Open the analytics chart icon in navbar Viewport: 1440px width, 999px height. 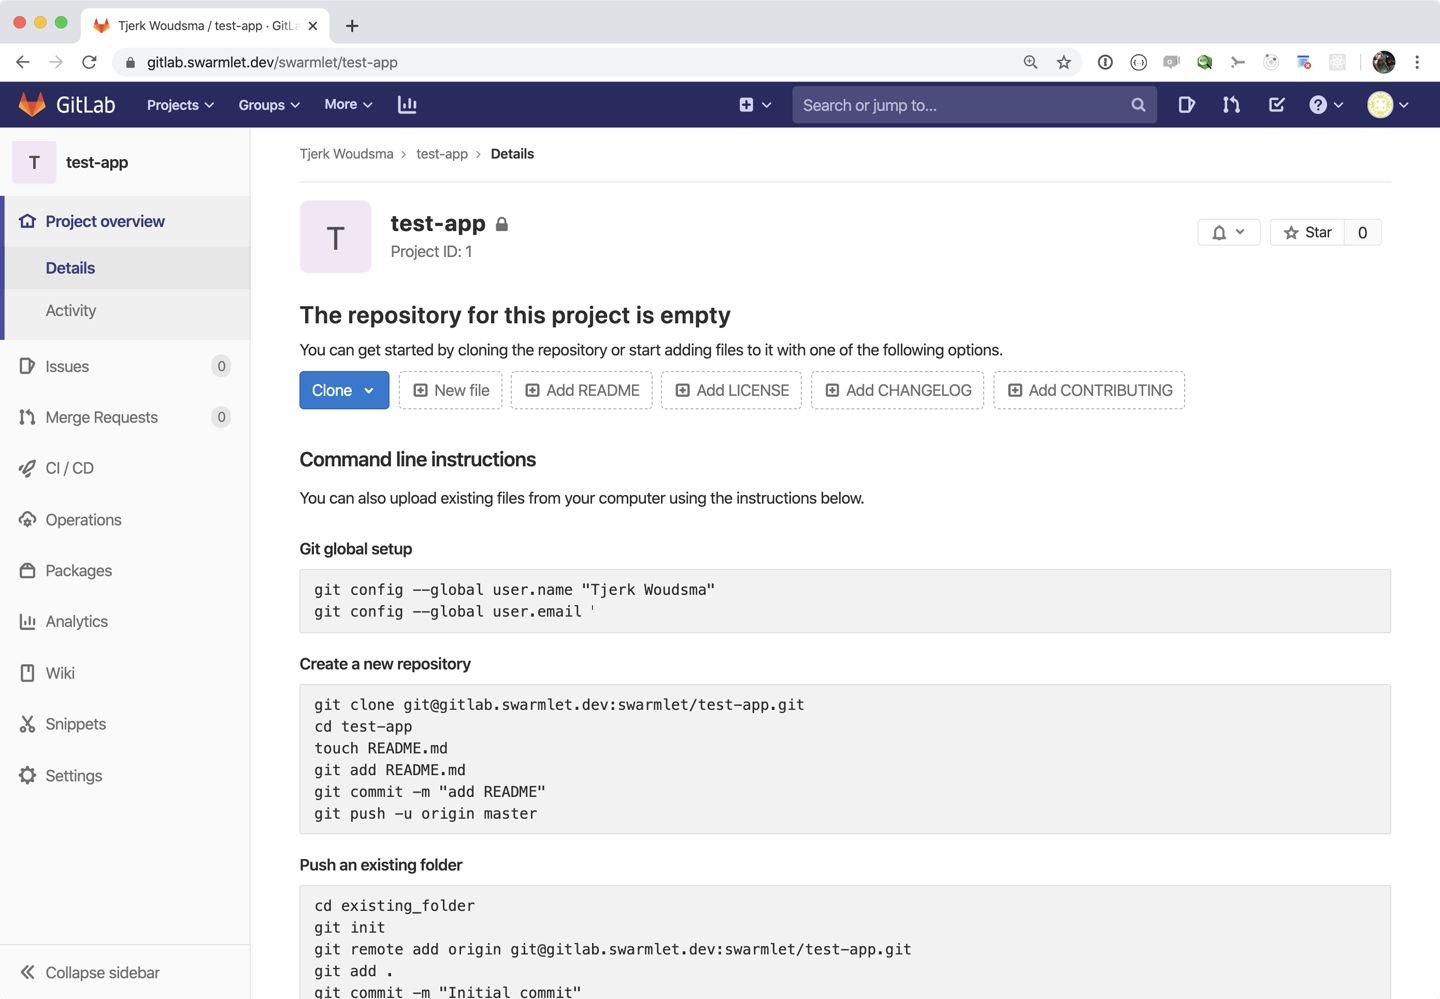[407, 105]
